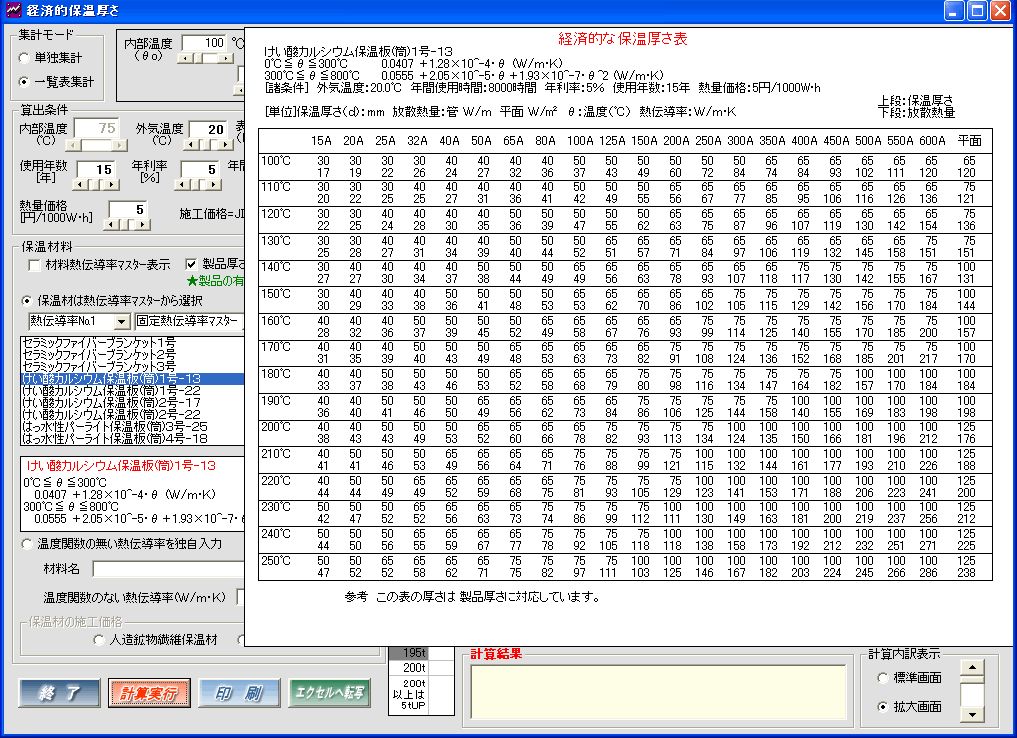Image resolution: width=1017 pixels, height=738 pixels.
Task: Click the app icon in title bar
Action: (12, 11)
